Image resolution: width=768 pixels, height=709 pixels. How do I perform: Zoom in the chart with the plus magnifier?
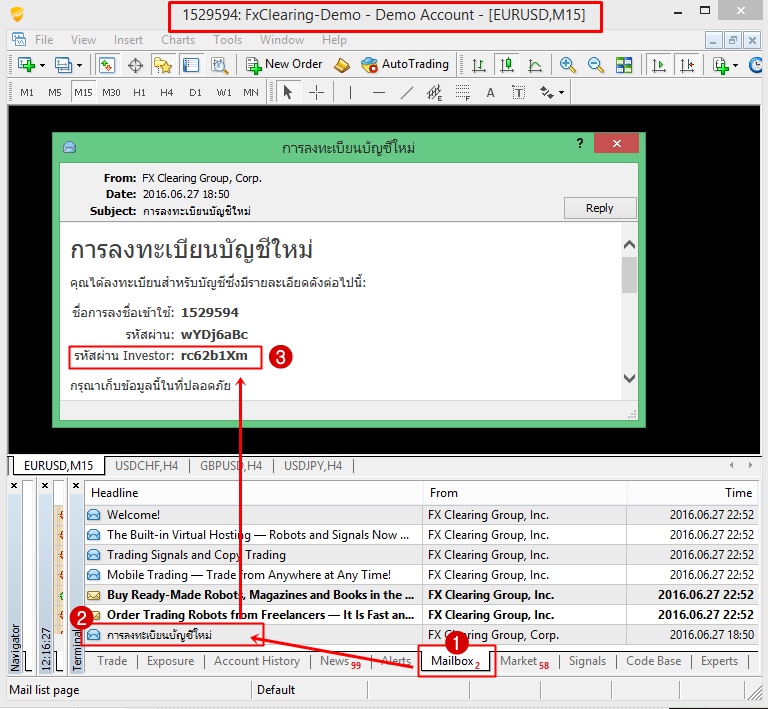click(x=567, y=65)
